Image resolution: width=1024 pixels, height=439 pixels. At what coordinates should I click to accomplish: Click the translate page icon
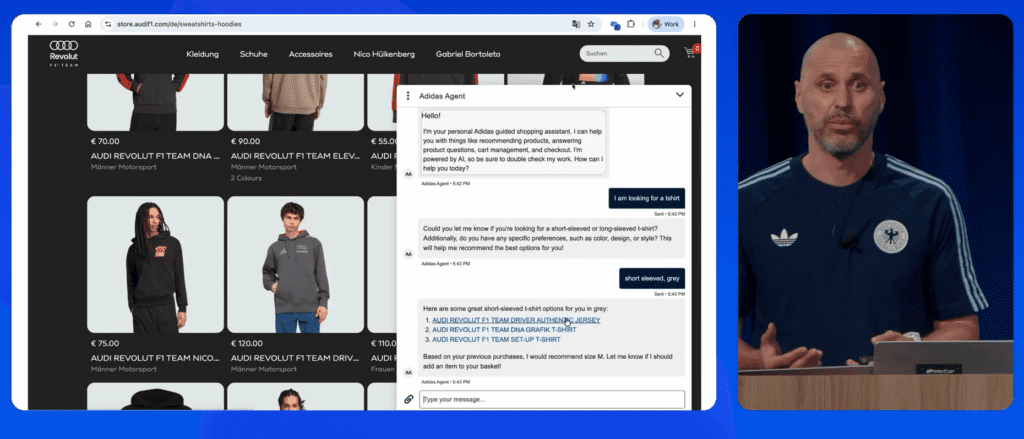click(x=575, y=24)
